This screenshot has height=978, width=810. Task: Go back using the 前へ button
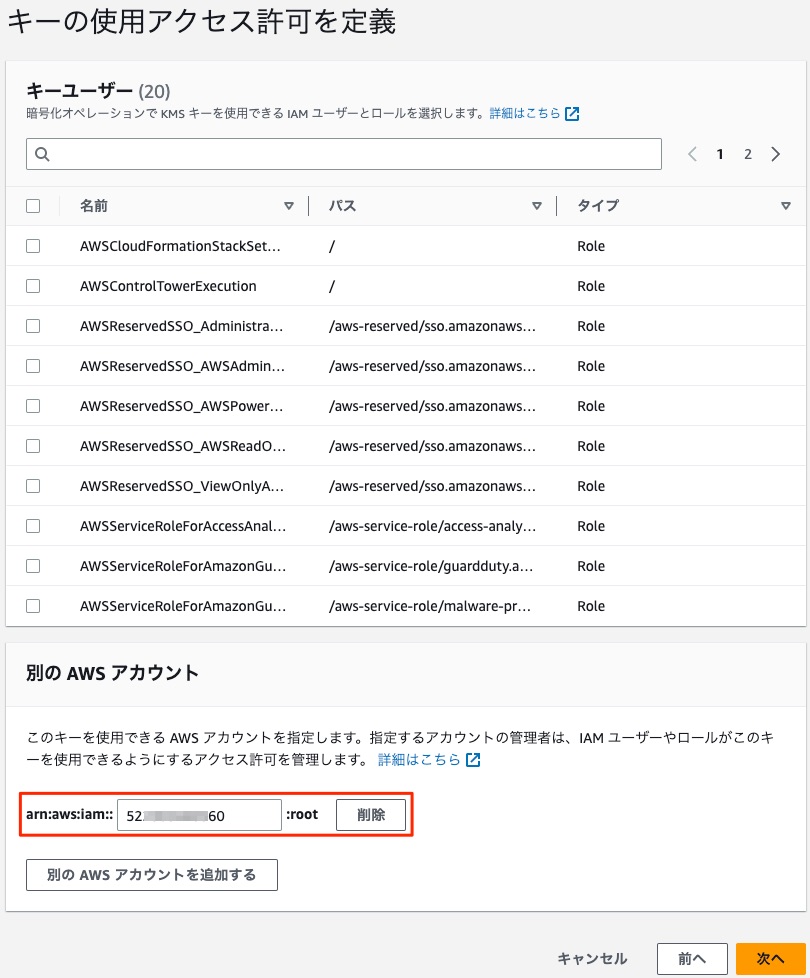[x=692, y=958]
